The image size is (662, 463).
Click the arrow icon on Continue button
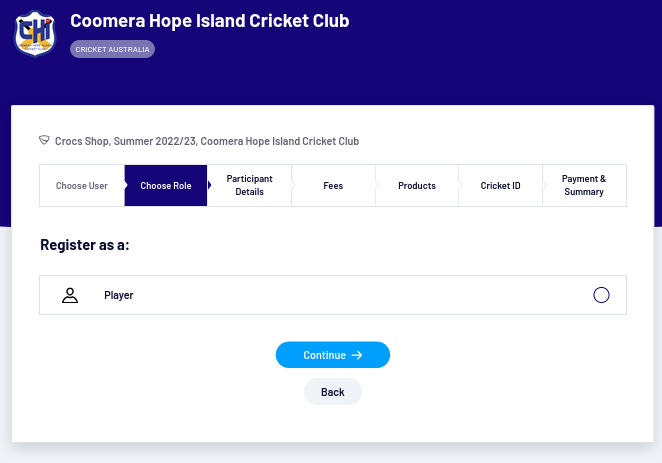[357, 355]
